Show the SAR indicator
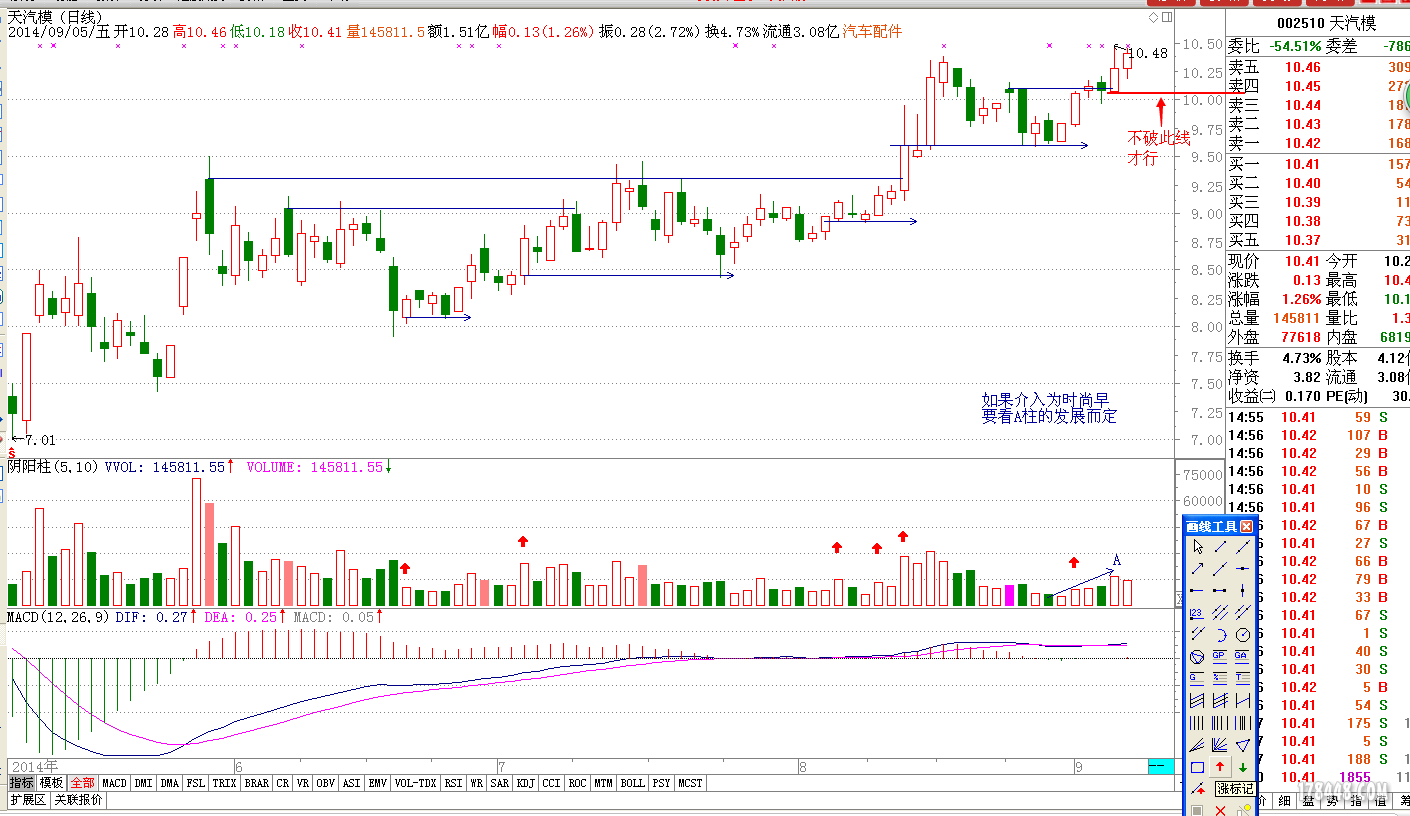This screenshot has width=1410, height=816. (500, 783)
